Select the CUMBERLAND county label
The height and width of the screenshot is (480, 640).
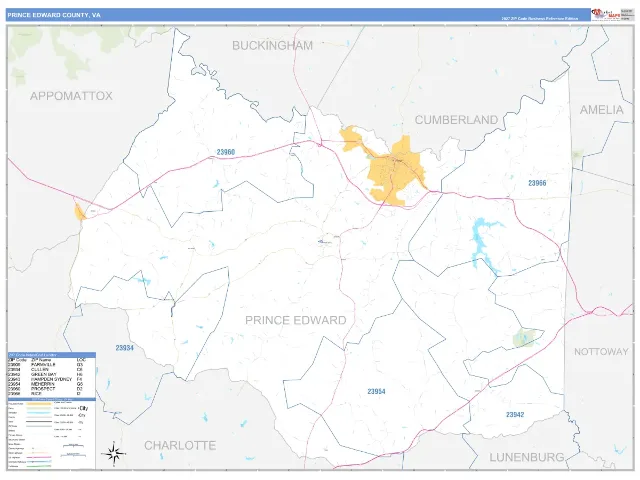click(456, 120)
